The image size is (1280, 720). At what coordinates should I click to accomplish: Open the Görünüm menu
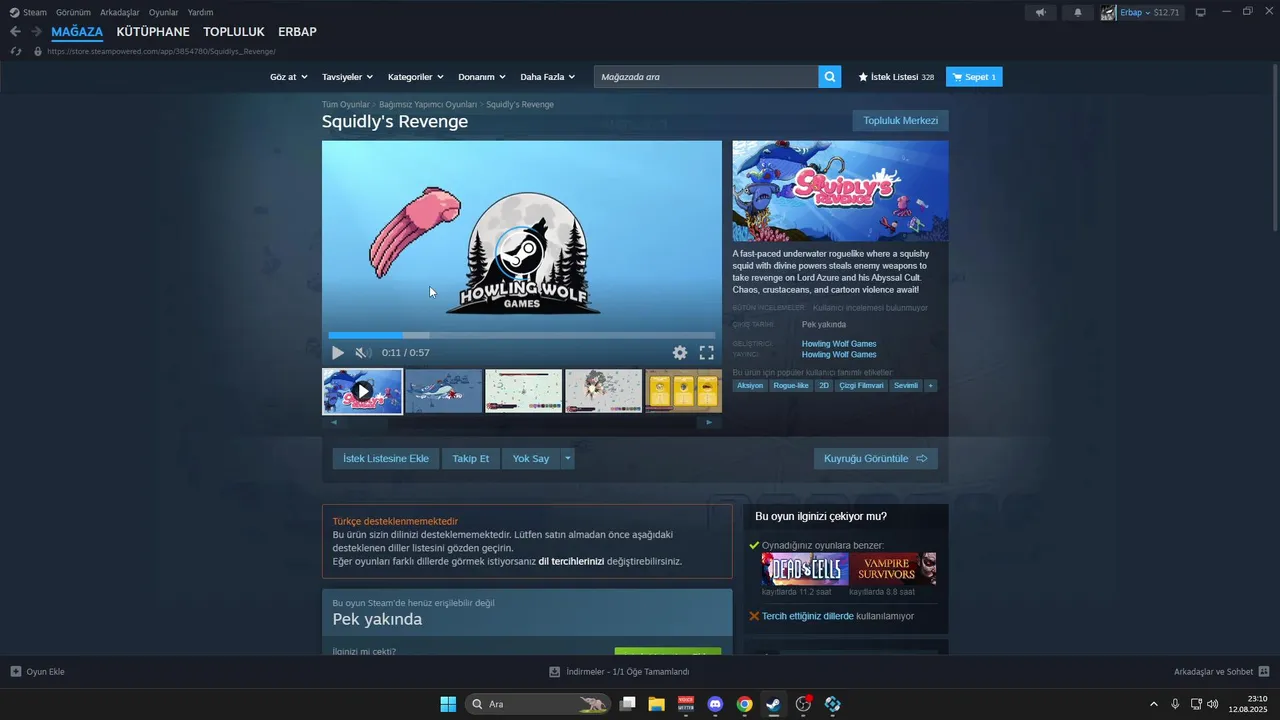point(73,12)
